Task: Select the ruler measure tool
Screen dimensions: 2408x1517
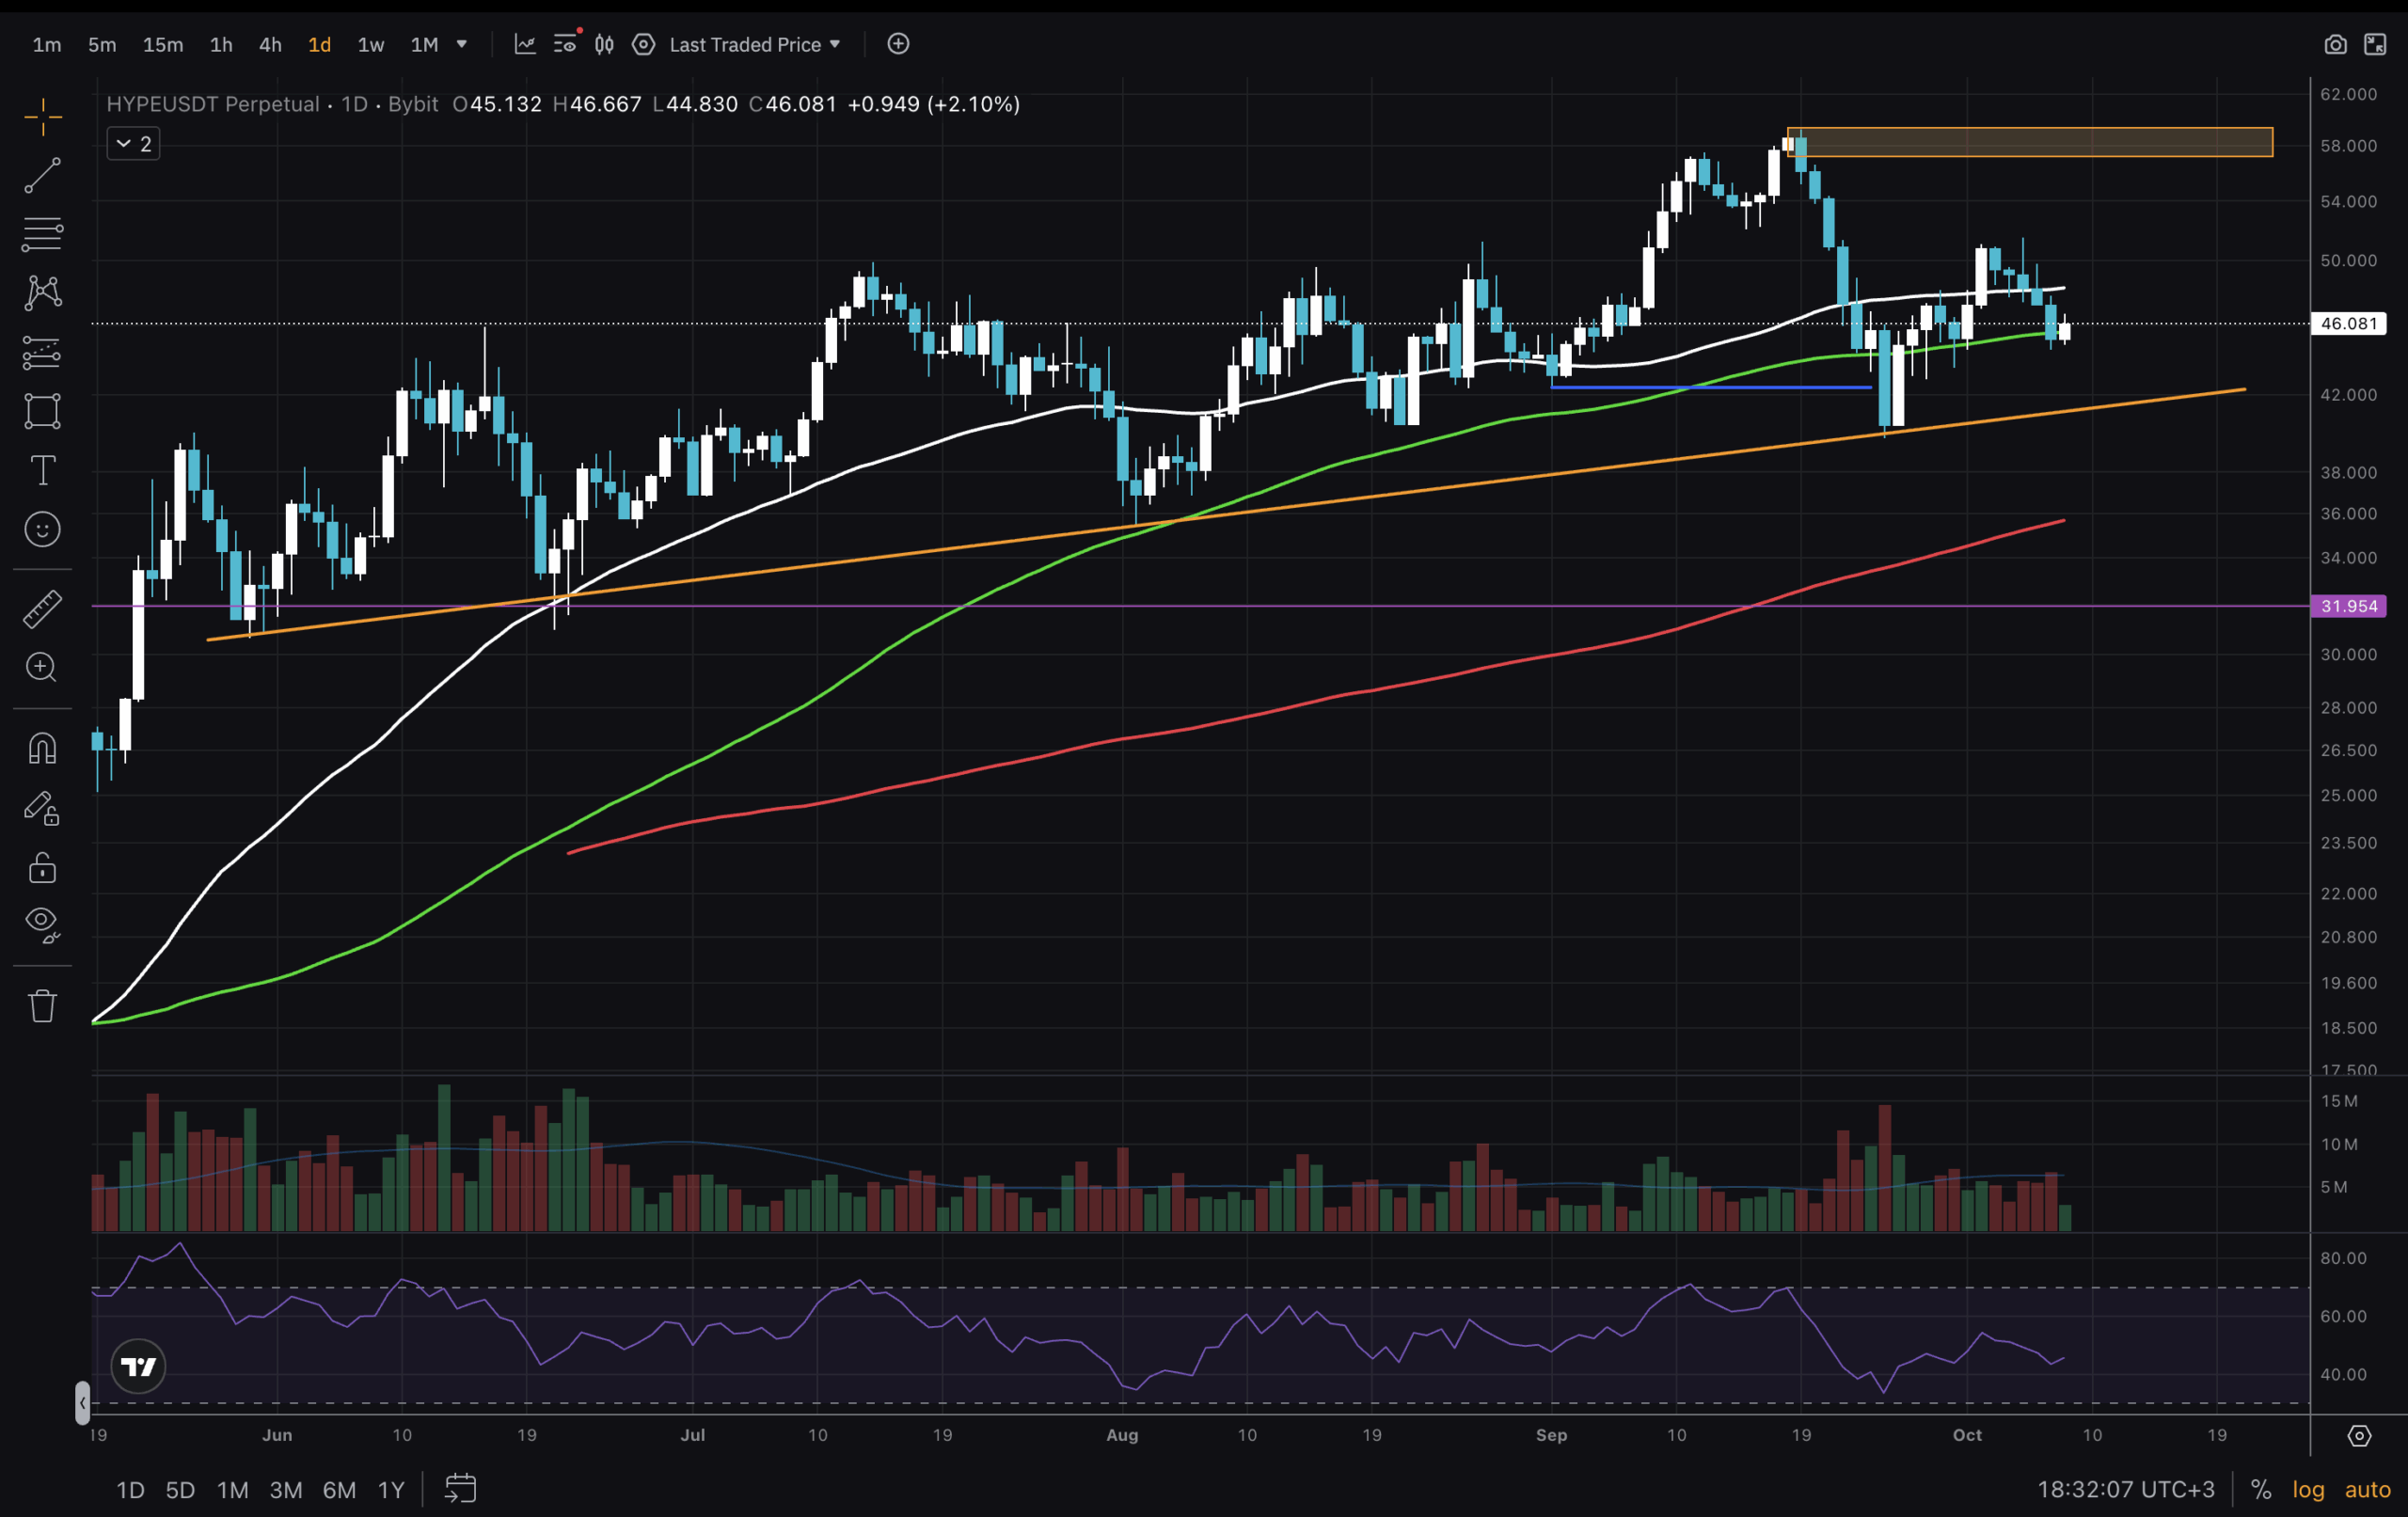Action: pos(42,608)
